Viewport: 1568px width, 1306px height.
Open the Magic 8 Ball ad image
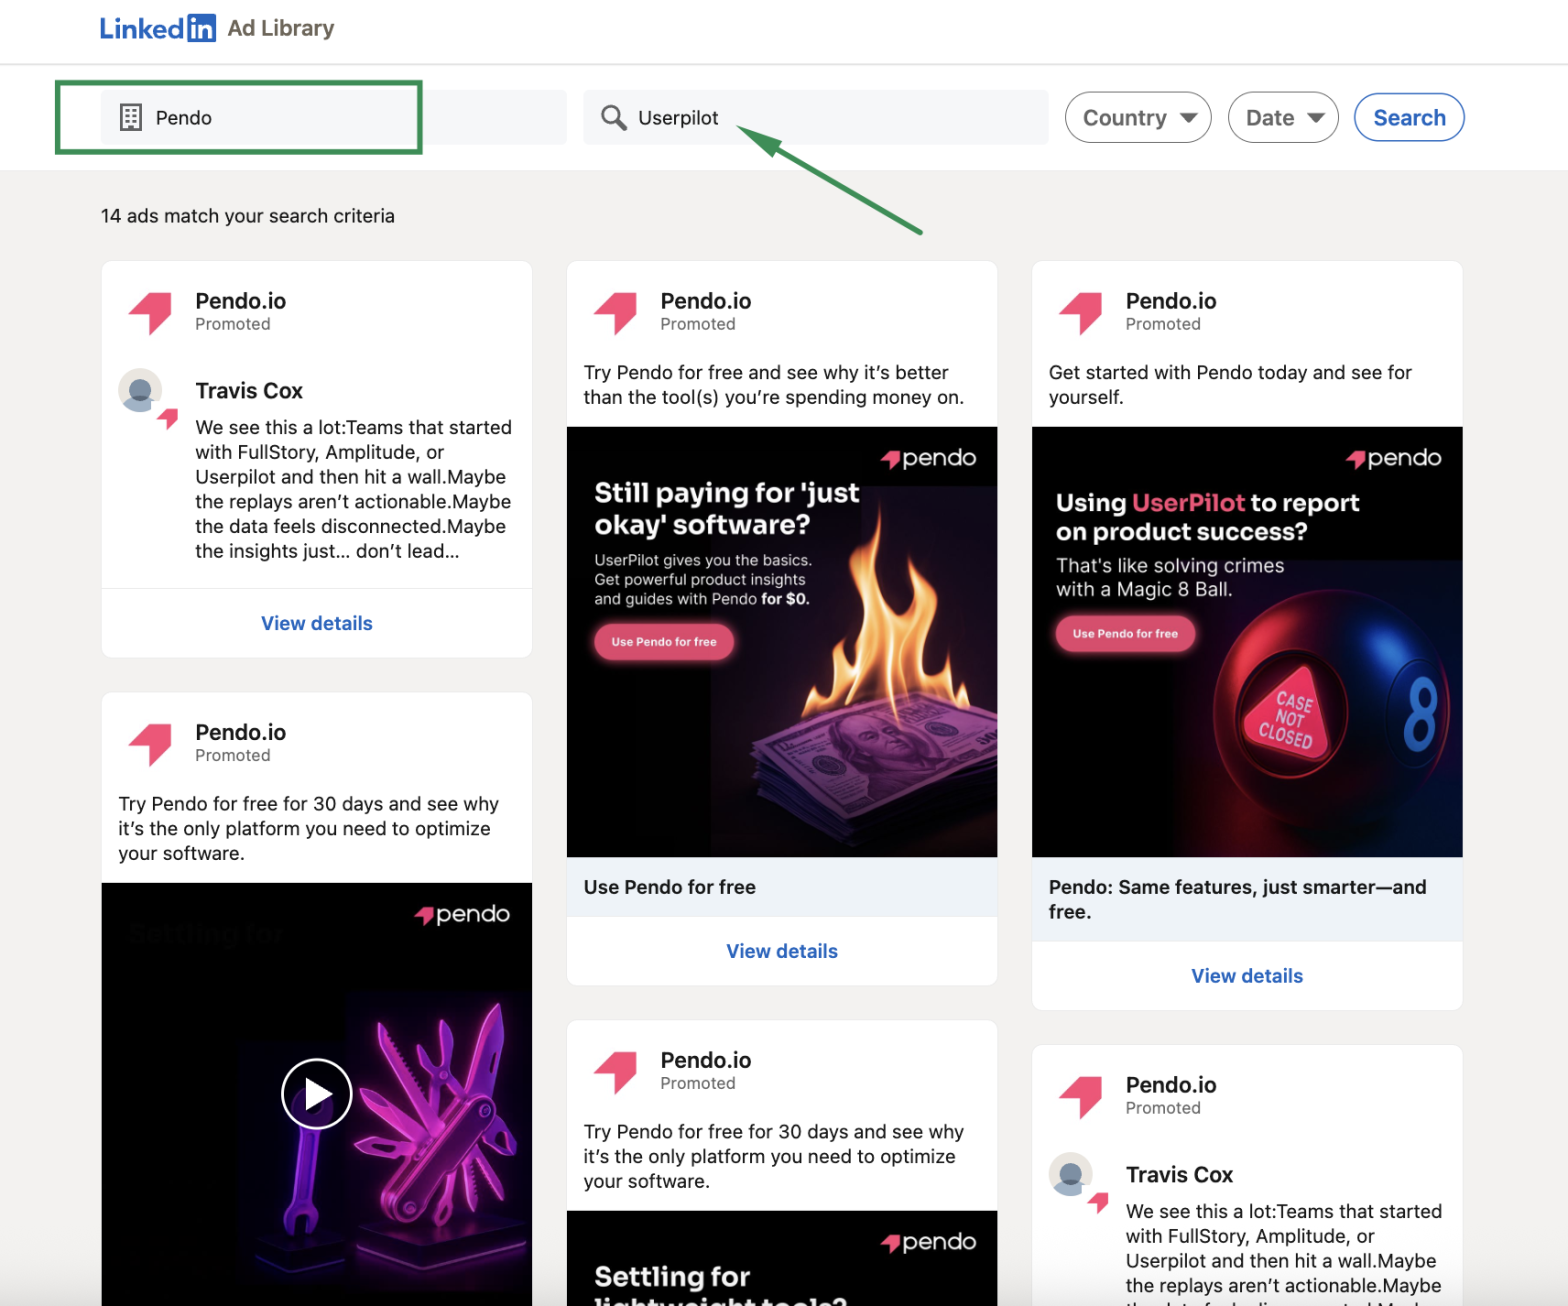(x=1247, y=642)
